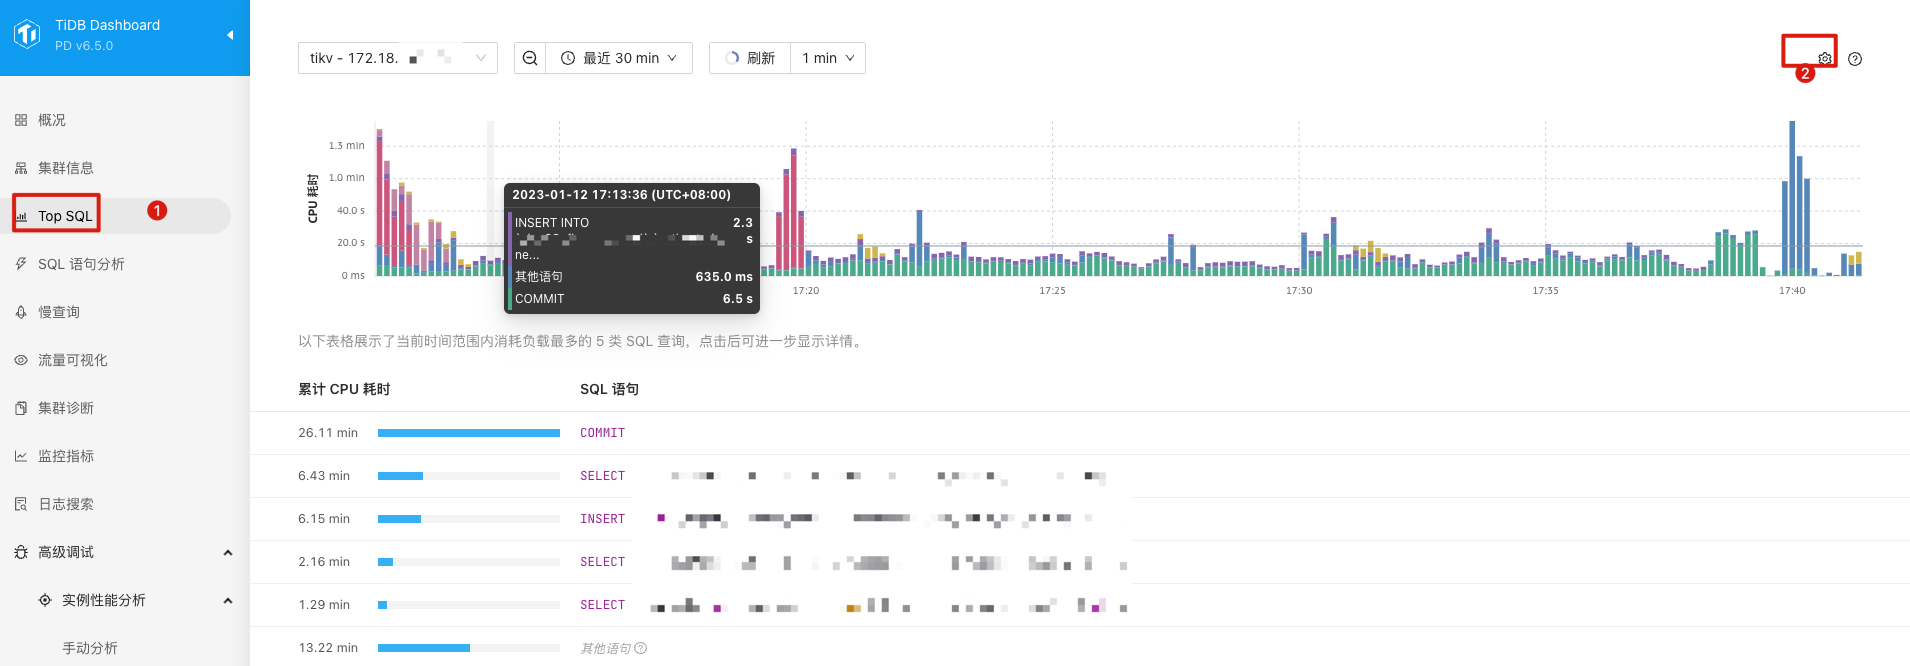This screenshot has height=666, width=1910.
Task: Click the settings gear icon
Action: (1825, 59)
